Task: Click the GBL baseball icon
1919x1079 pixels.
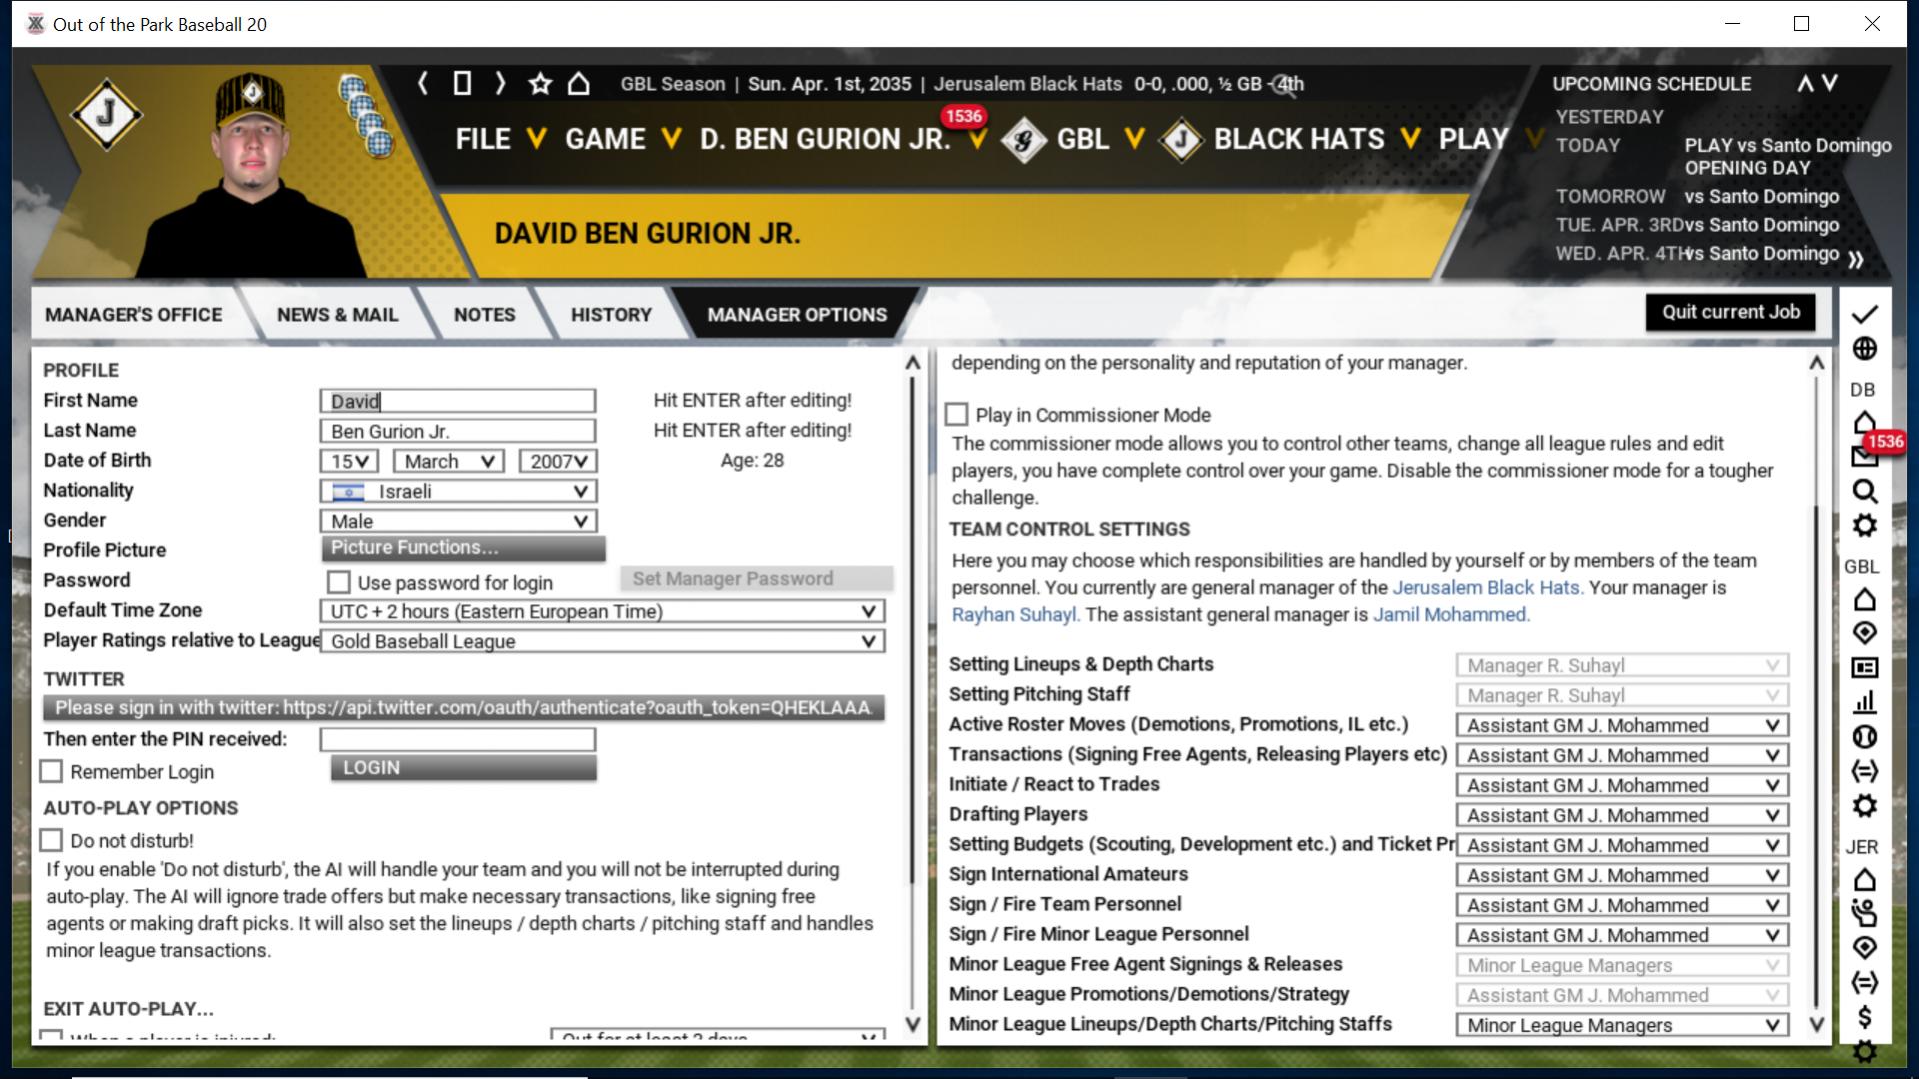Action: pyautogui.click(x=1864, y=737)
